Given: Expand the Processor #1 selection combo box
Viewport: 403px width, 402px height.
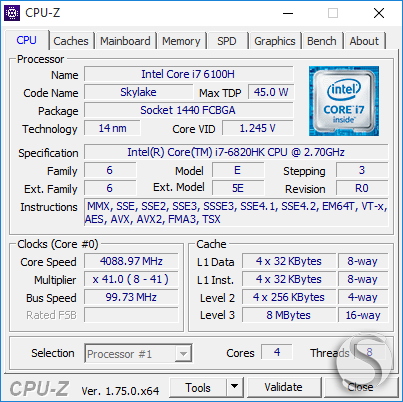Looking at the screenshot, I should point(138,354).
